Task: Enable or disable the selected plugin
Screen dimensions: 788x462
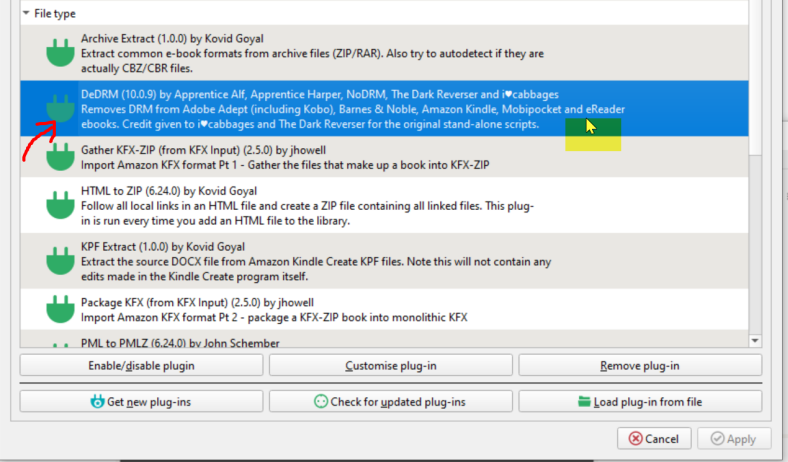Action: point(141,365)
